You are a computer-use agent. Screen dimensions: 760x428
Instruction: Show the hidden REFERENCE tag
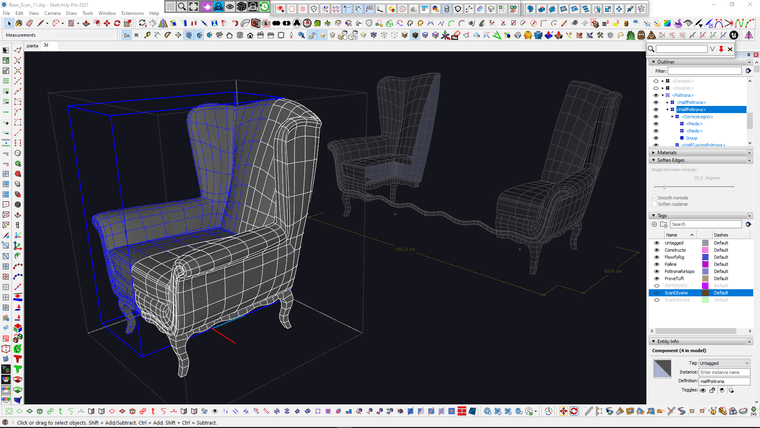point(656,285)
